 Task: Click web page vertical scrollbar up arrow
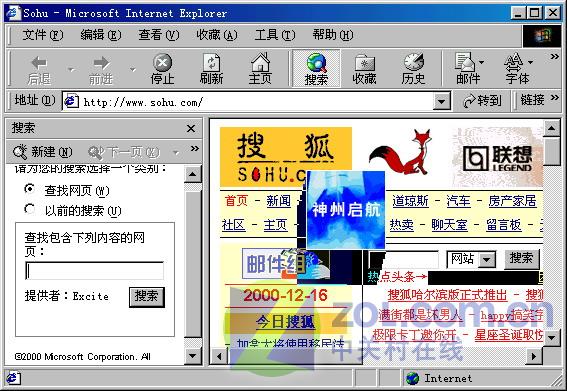[552, 128]
